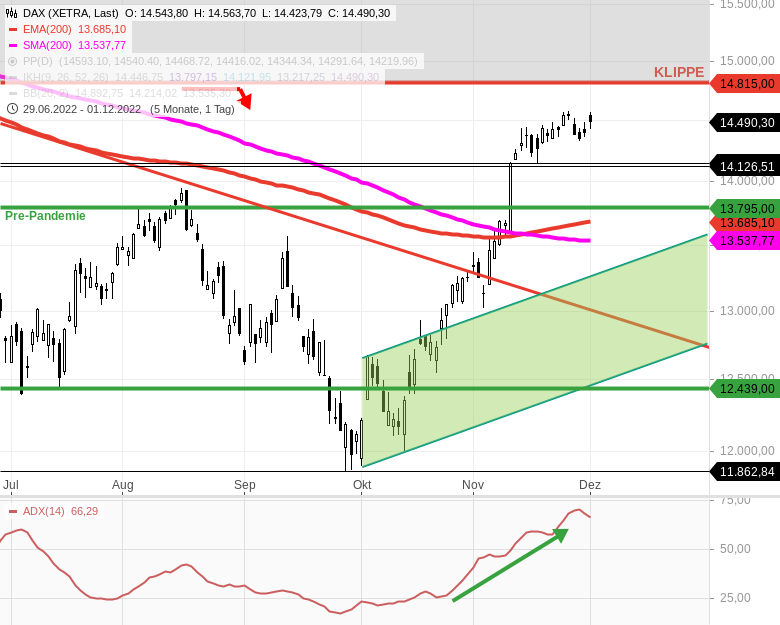Viewport: 780px width, 625px height.
Task: Click the green 12.439,00 price tag
Action: [x=745, y=389]
